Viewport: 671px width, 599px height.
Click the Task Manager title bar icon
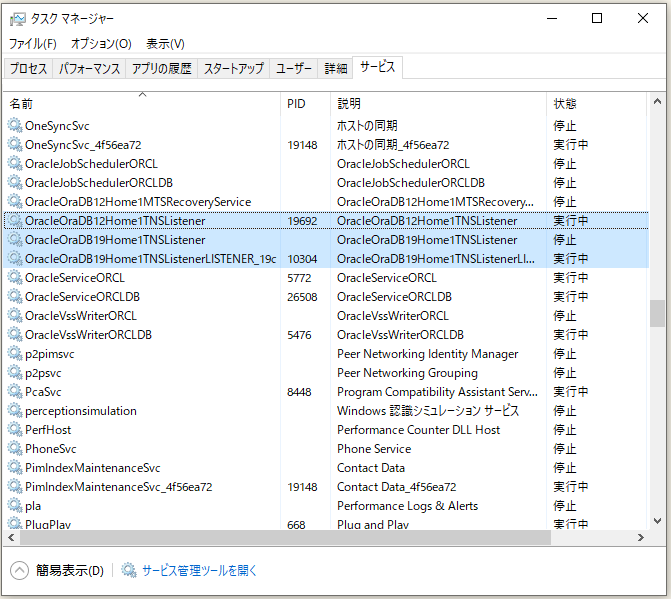point(18,19)
